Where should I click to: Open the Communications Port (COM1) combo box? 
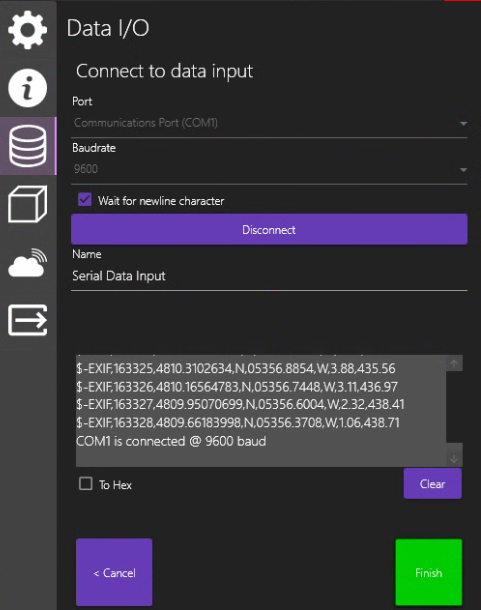[269, 124]
